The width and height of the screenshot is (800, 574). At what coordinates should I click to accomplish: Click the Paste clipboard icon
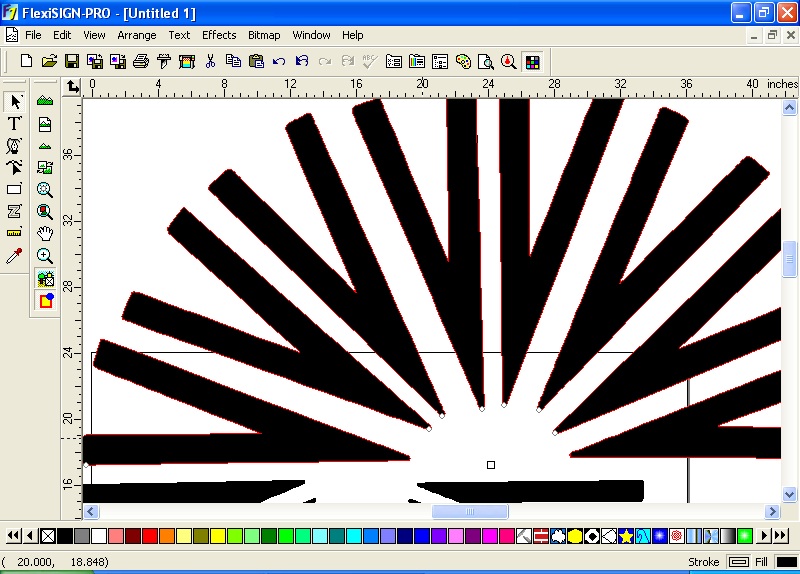[256, 62]
